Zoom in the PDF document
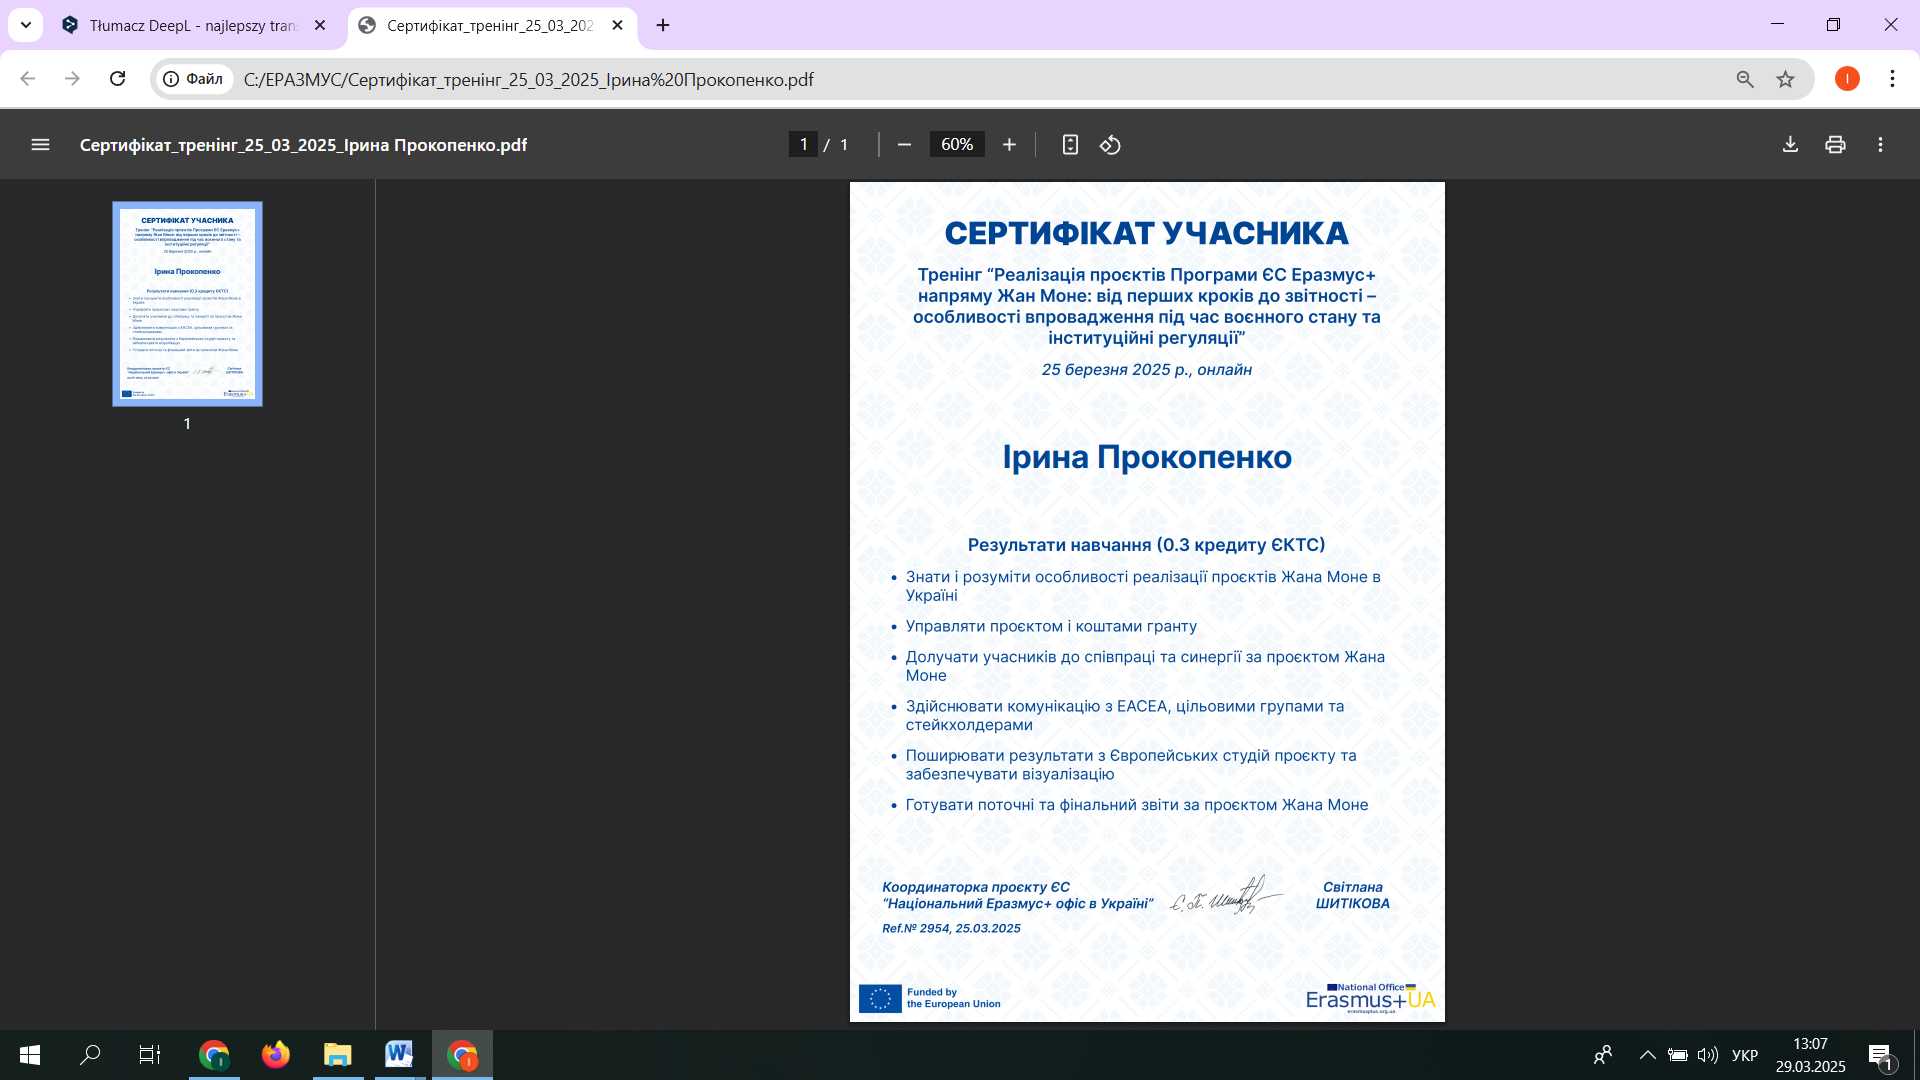Image resolution: width=1920 pixels, height=1080 pixels. 1009,145
